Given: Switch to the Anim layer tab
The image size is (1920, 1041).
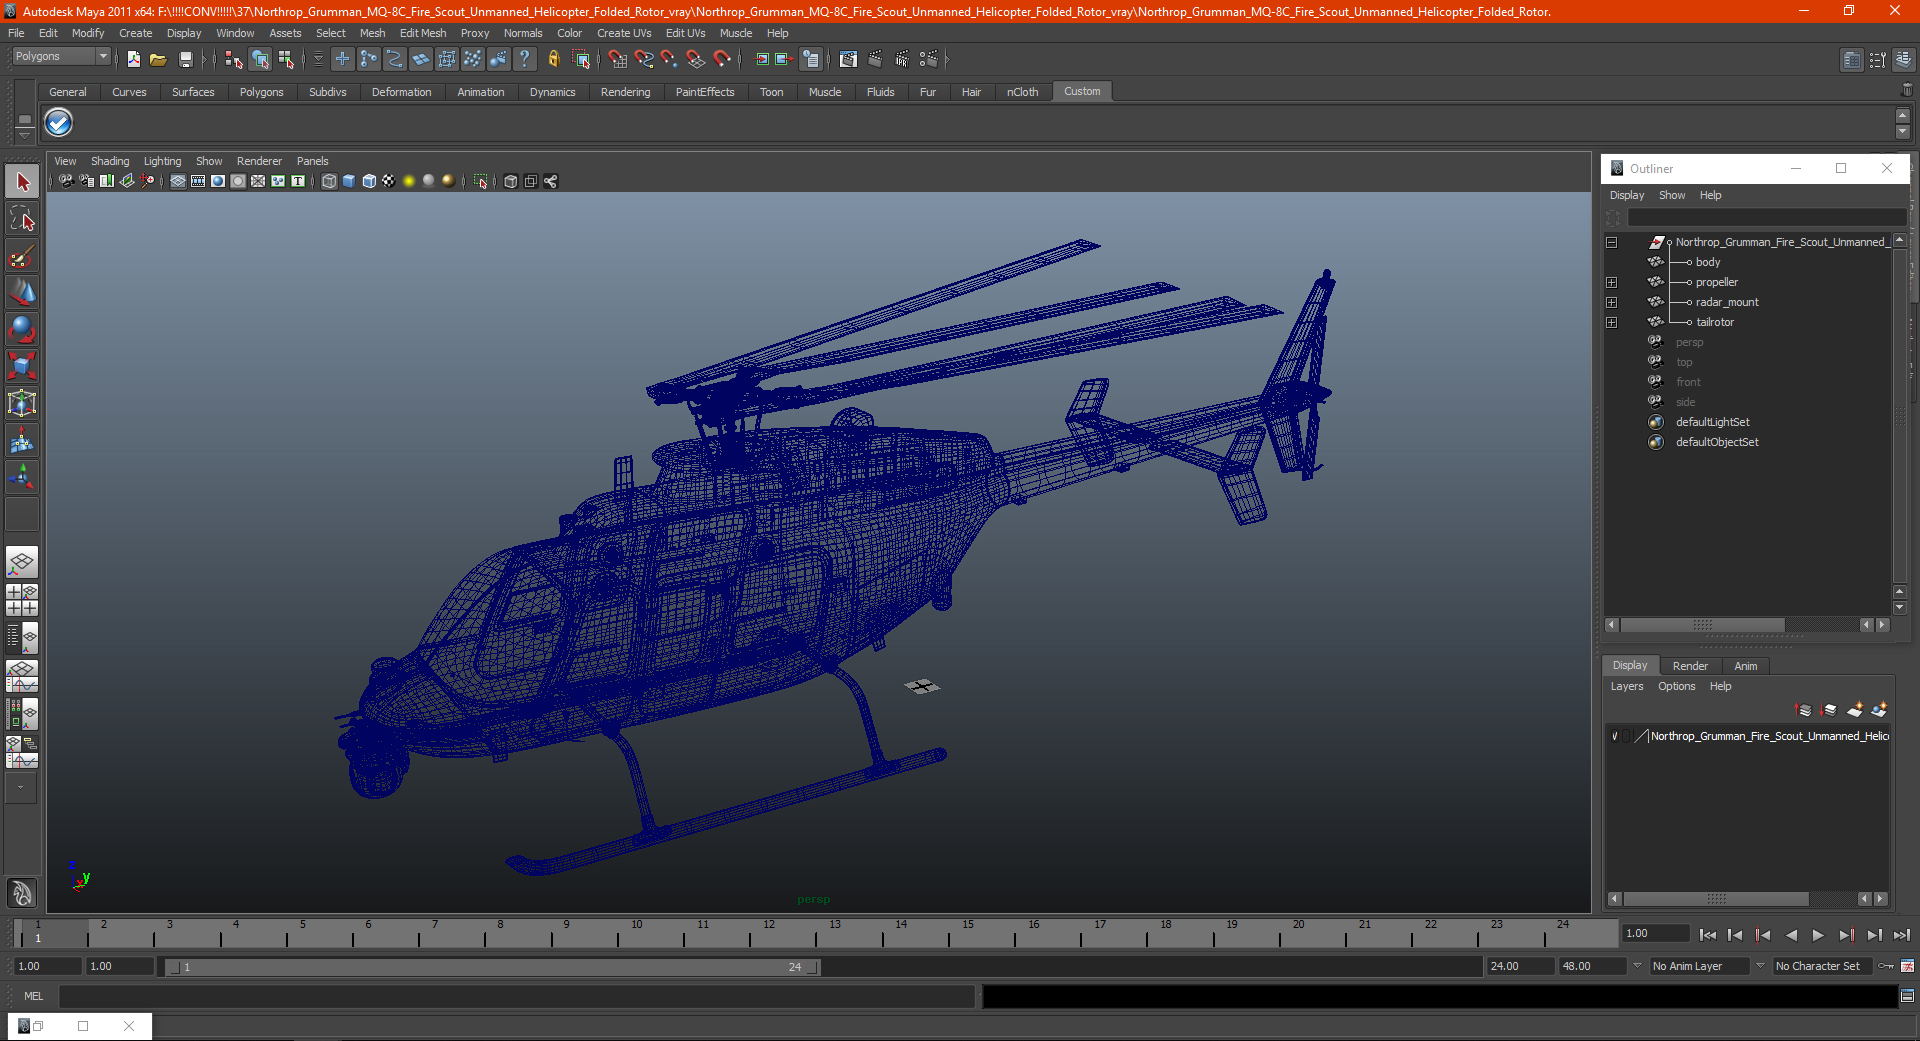Looking at the screenshot, I should 1746,666.
